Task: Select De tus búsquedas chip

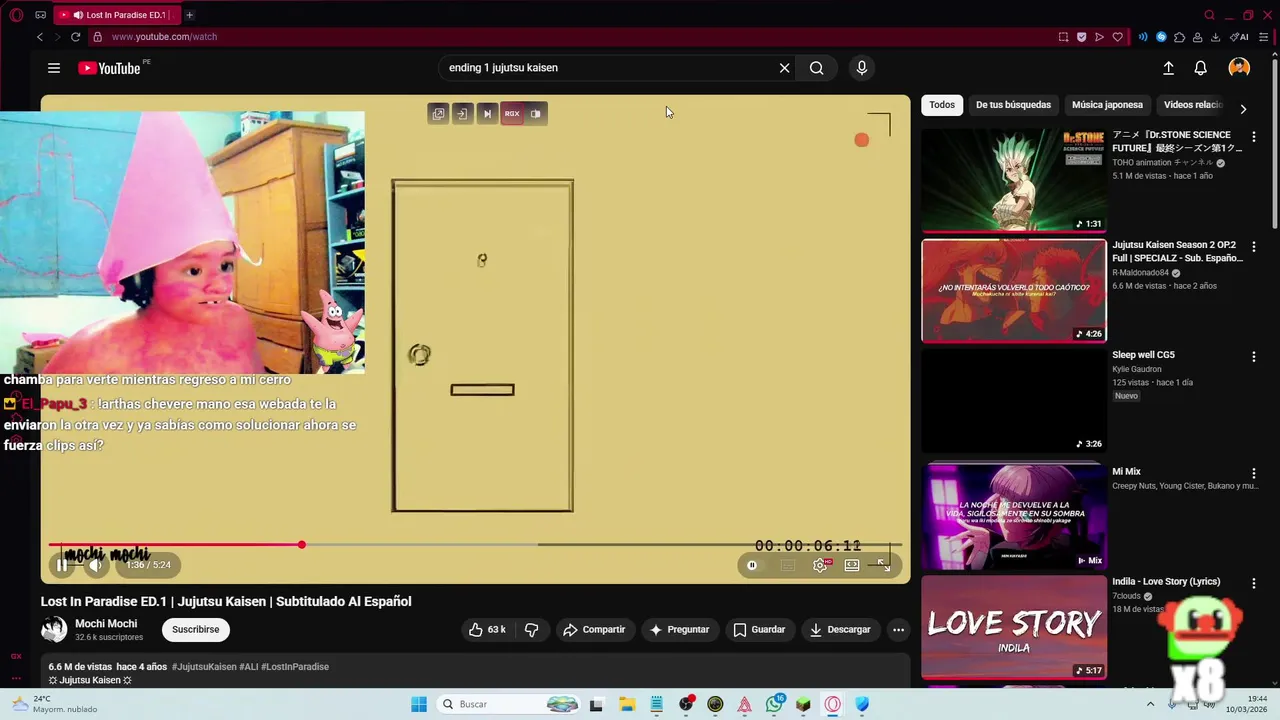Action: pyautogui.click(x=1013, y=105)
